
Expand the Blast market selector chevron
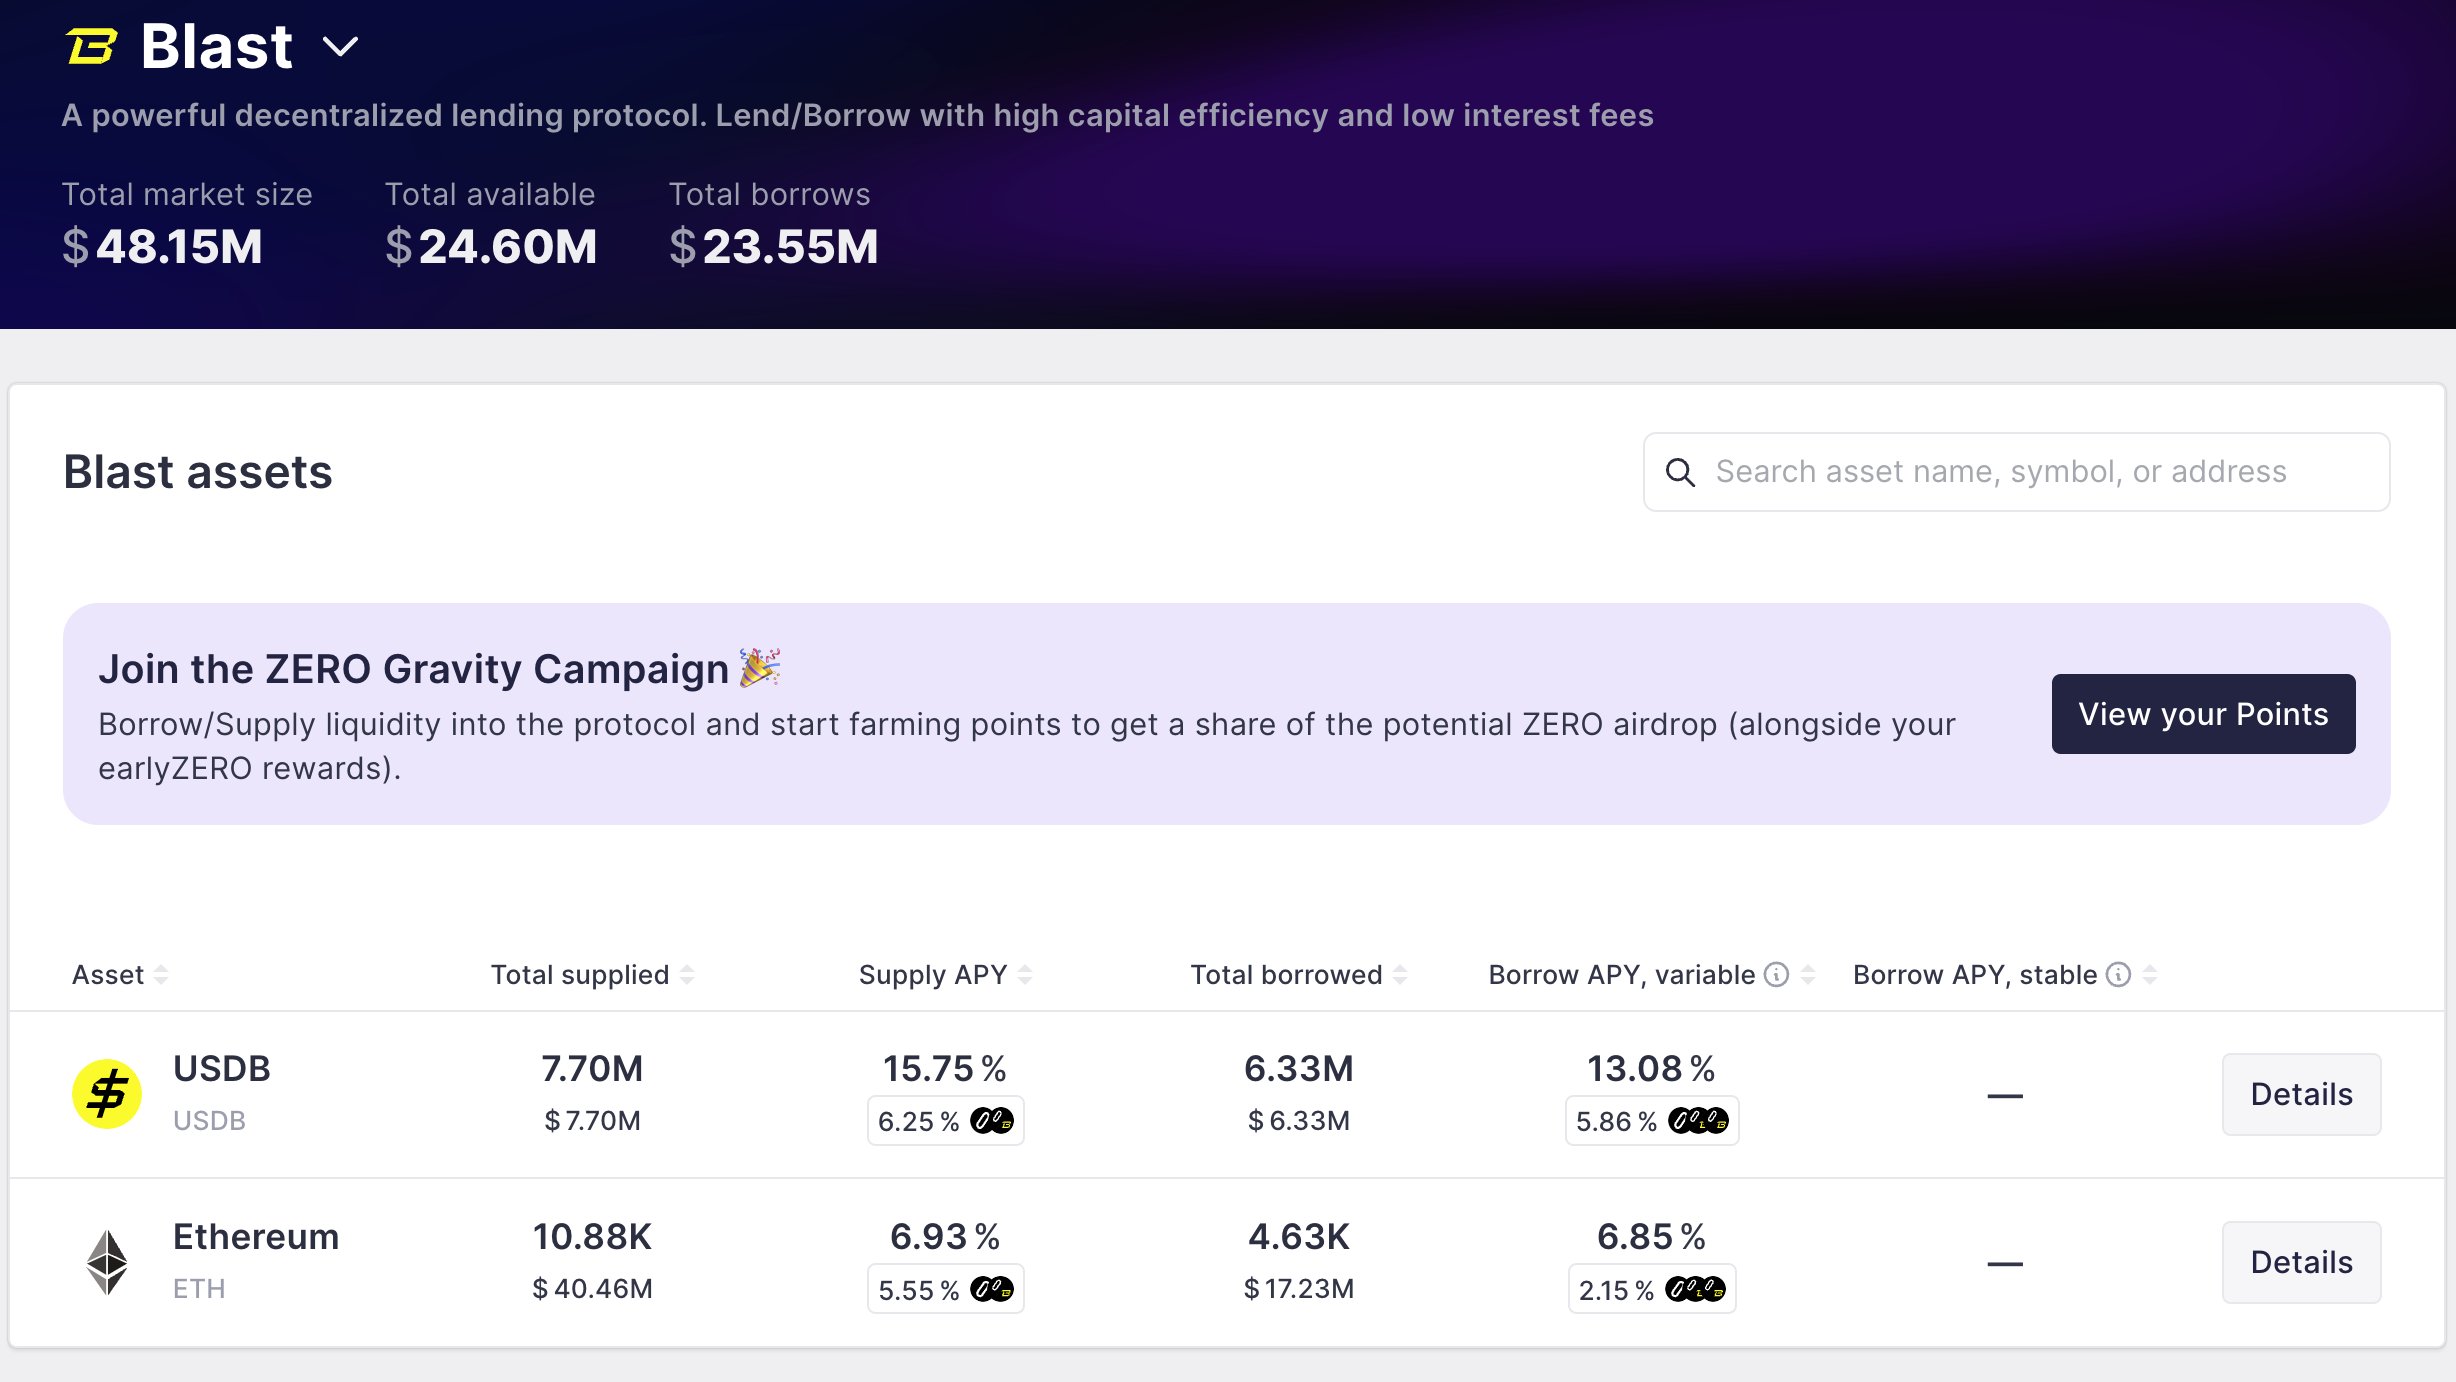pyautogui.click(x=340, y=46)
